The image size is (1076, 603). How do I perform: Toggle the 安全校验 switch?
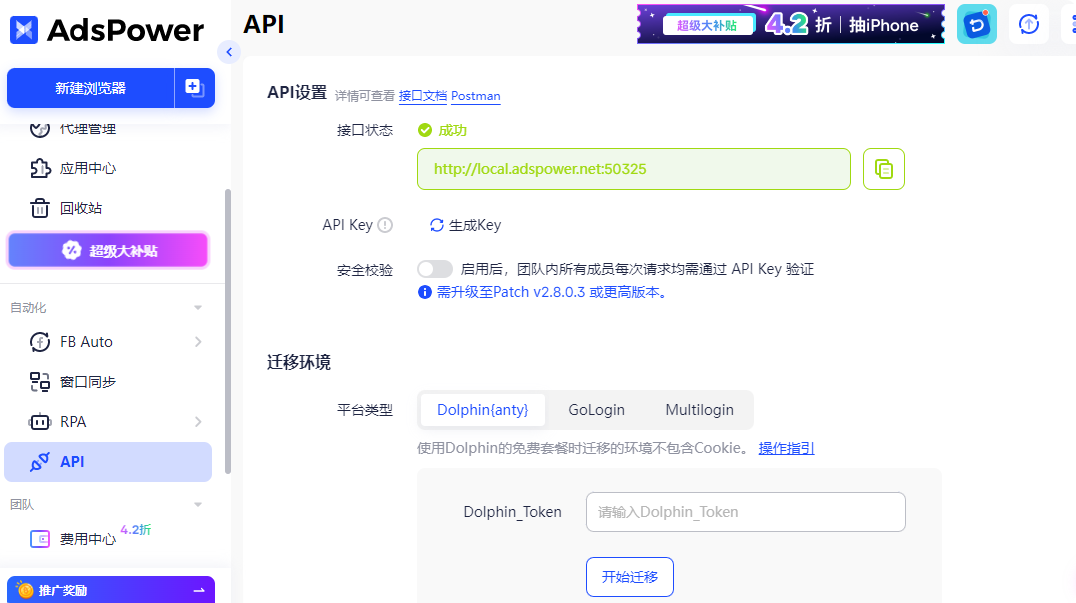click(435, 269)
